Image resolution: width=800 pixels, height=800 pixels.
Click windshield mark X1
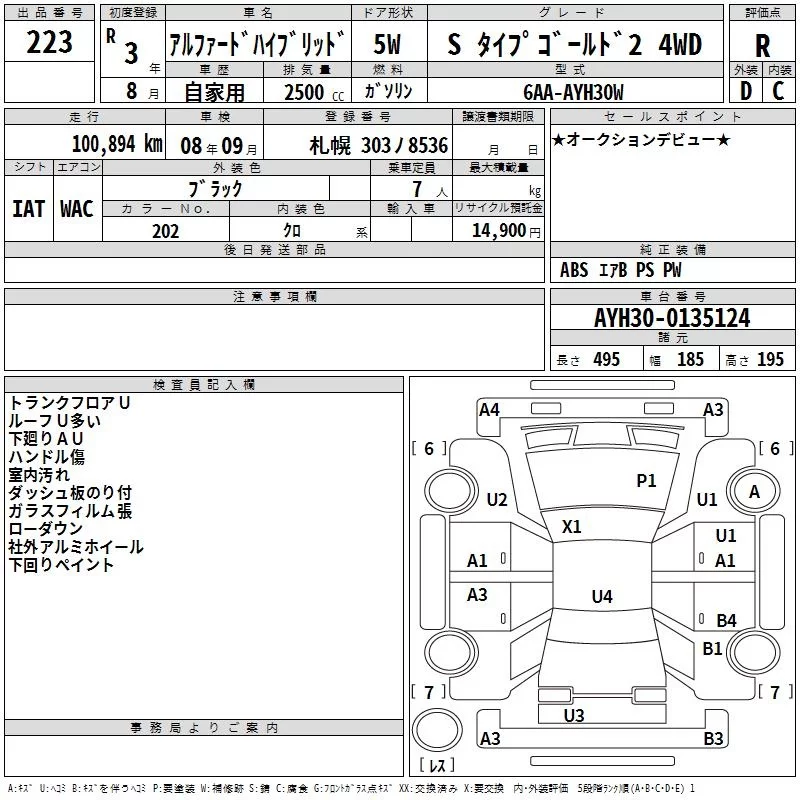[x=571, y=527]
